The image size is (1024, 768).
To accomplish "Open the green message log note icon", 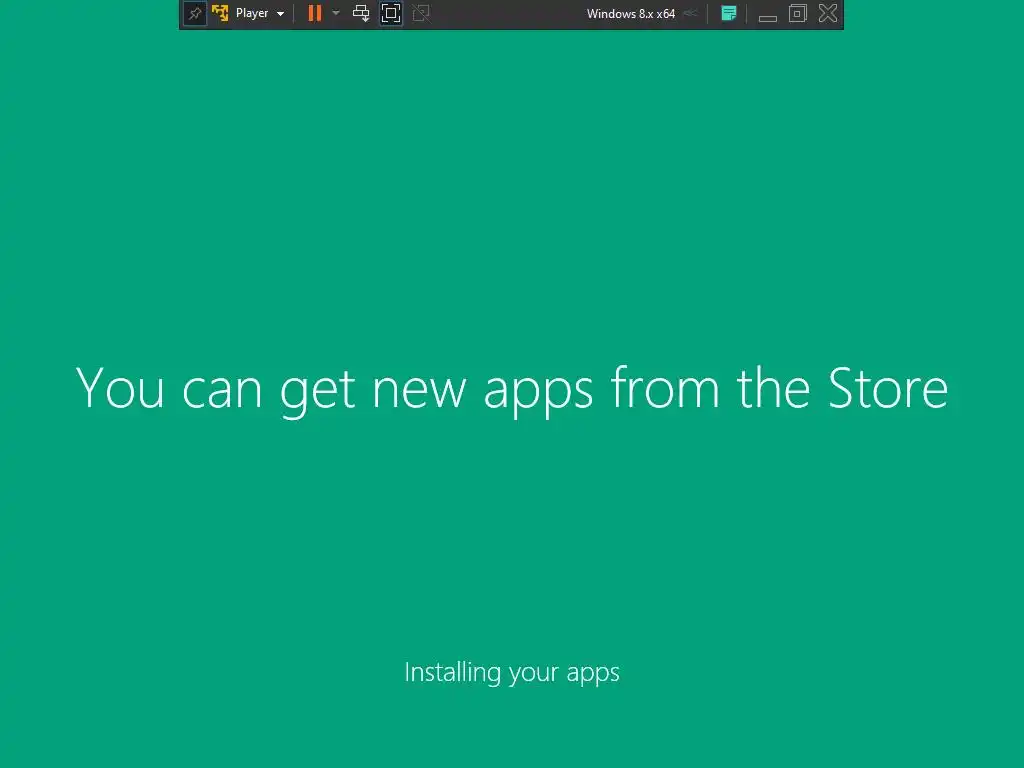I will pos(729,13).
